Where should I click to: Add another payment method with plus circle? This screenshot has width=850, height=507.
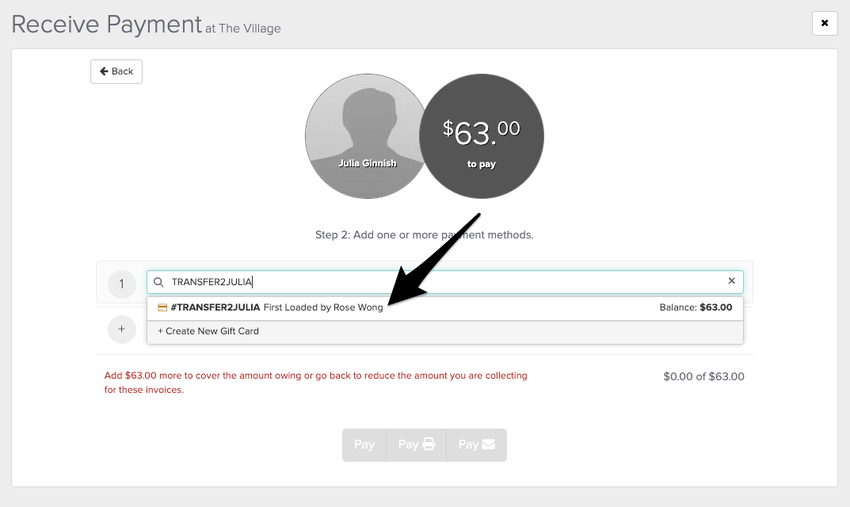[x=121, y=329]
